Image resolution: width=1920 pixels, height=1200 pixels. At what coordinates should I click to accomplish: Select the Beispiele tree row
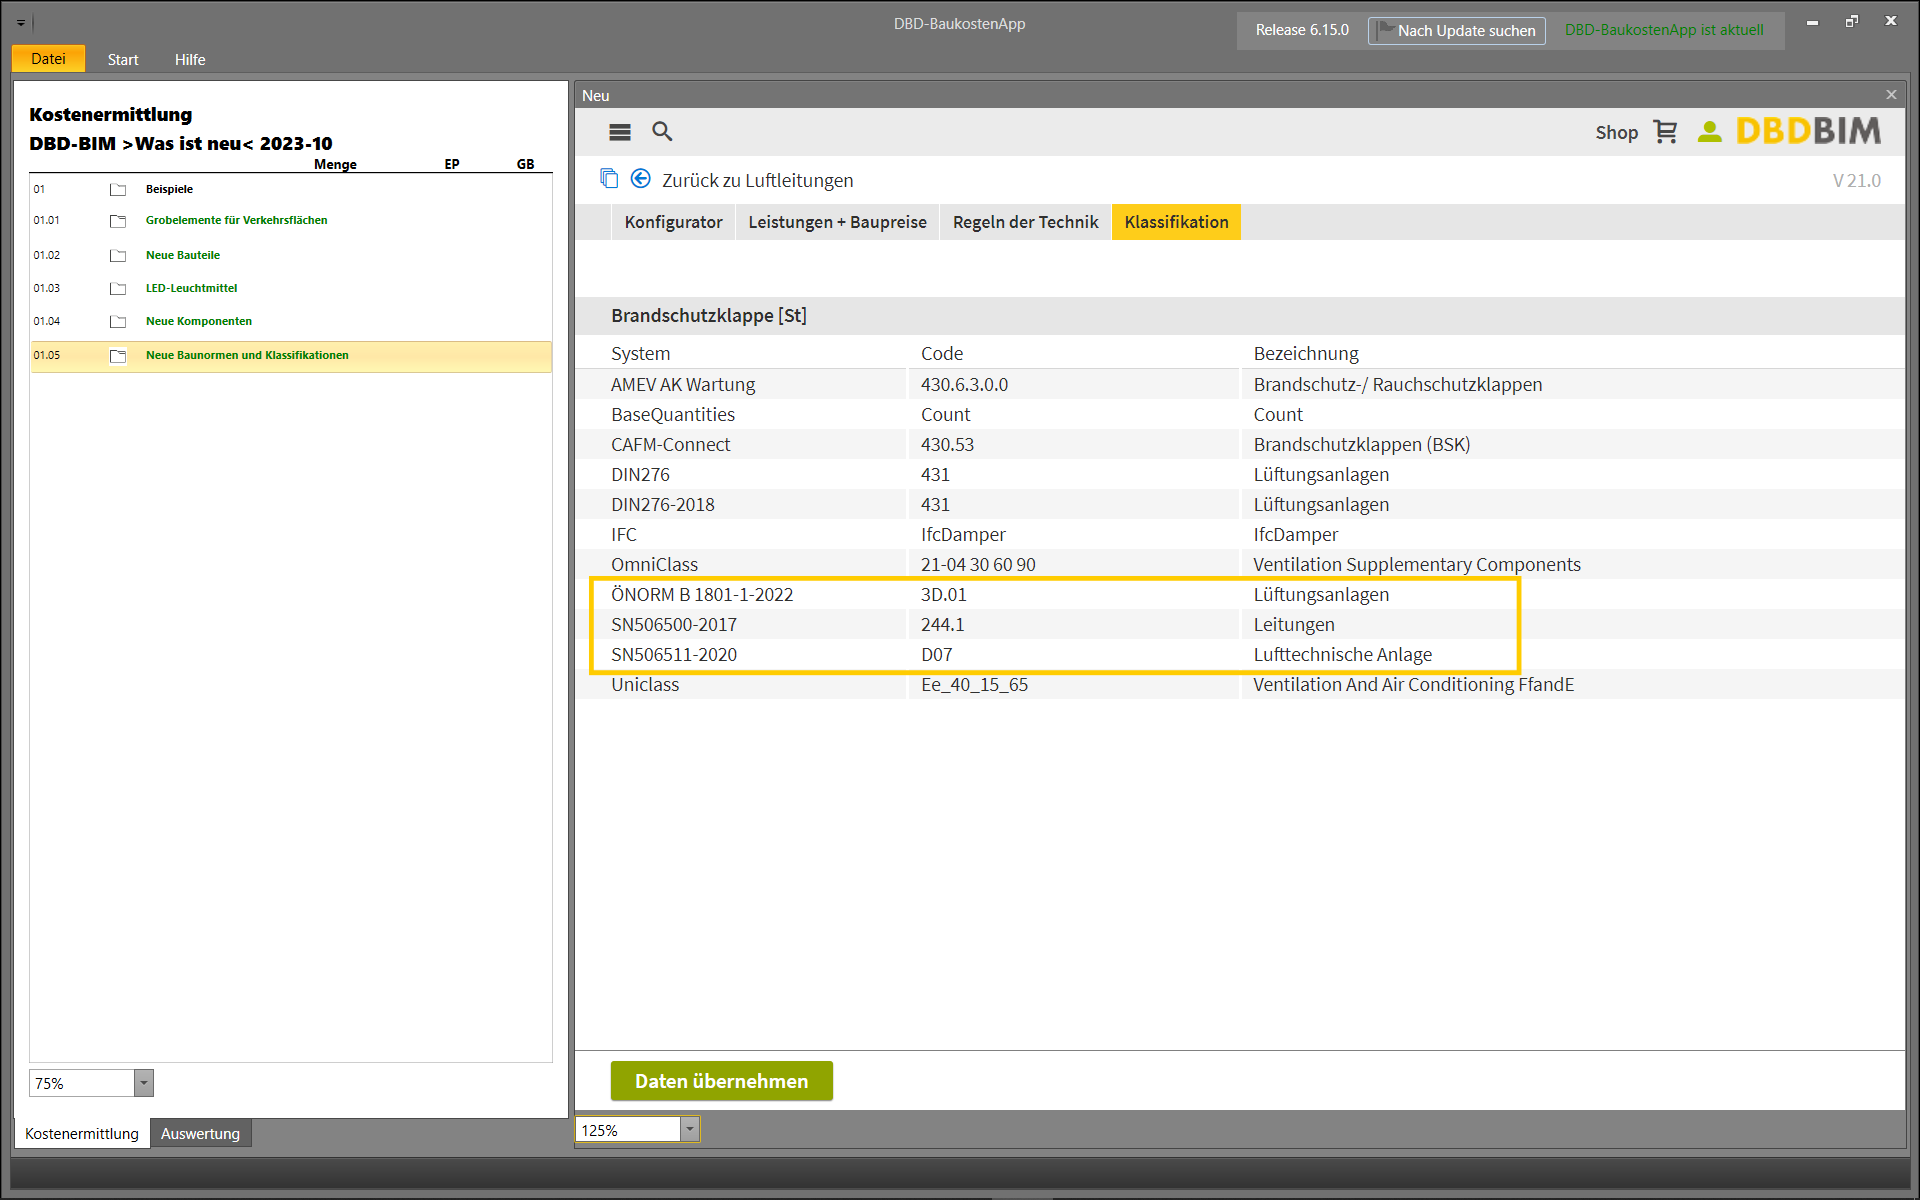[x=291, y=189]
